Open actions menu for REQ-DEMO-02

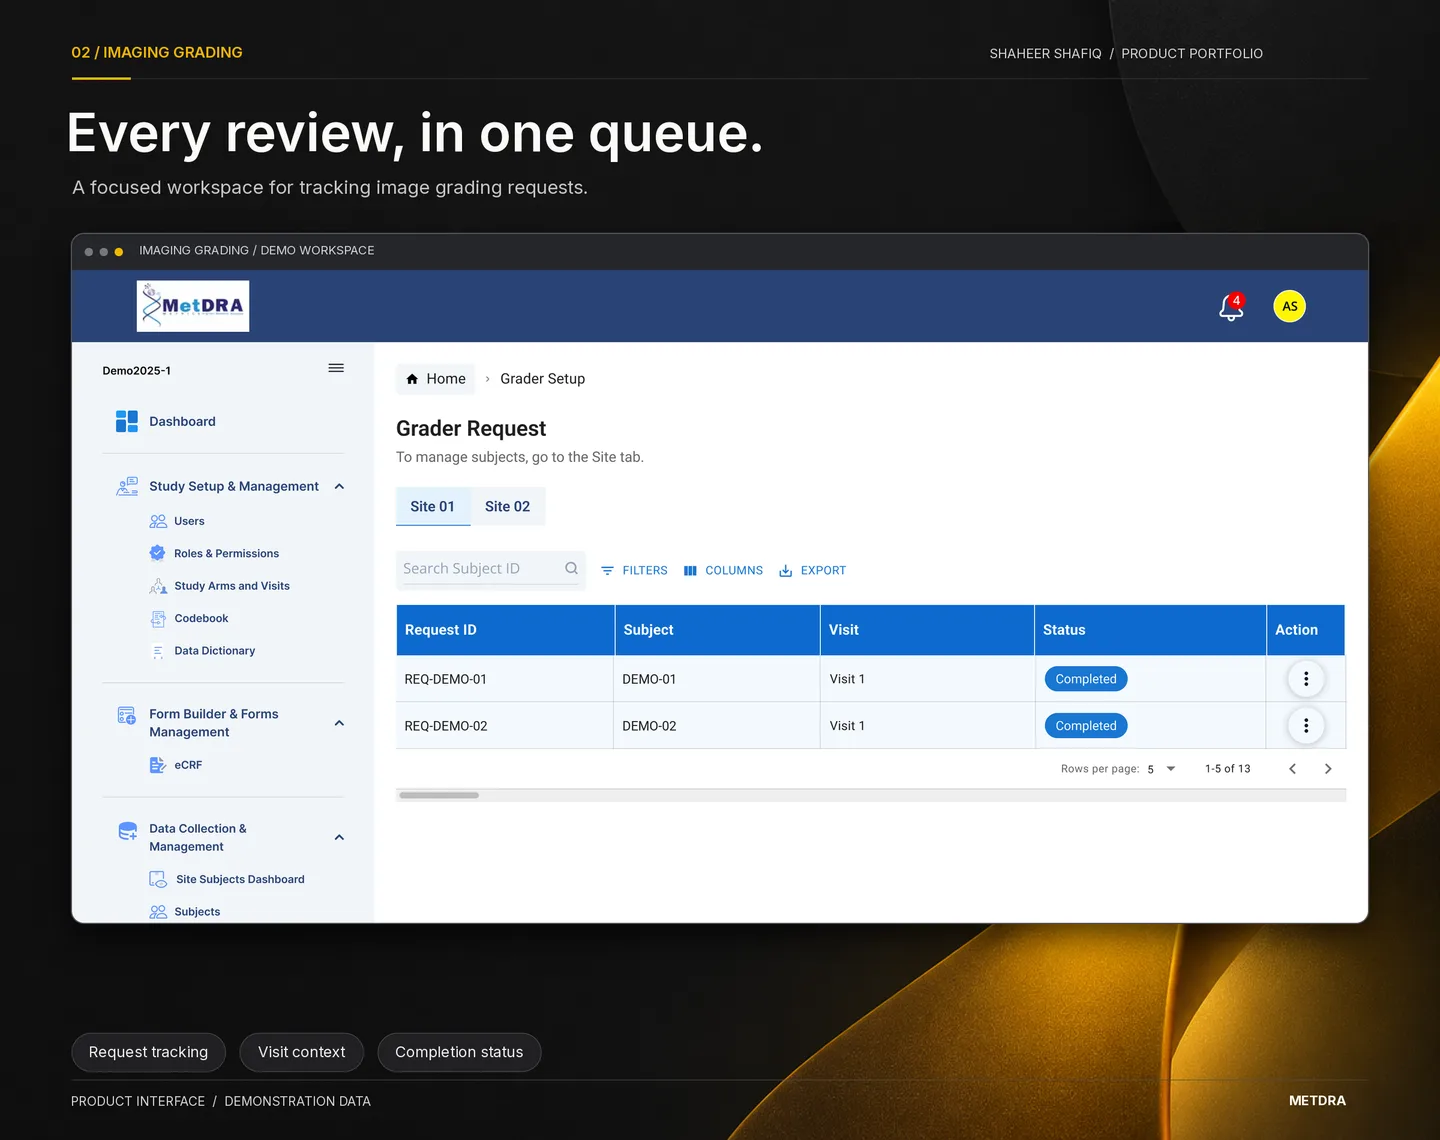1306,726
